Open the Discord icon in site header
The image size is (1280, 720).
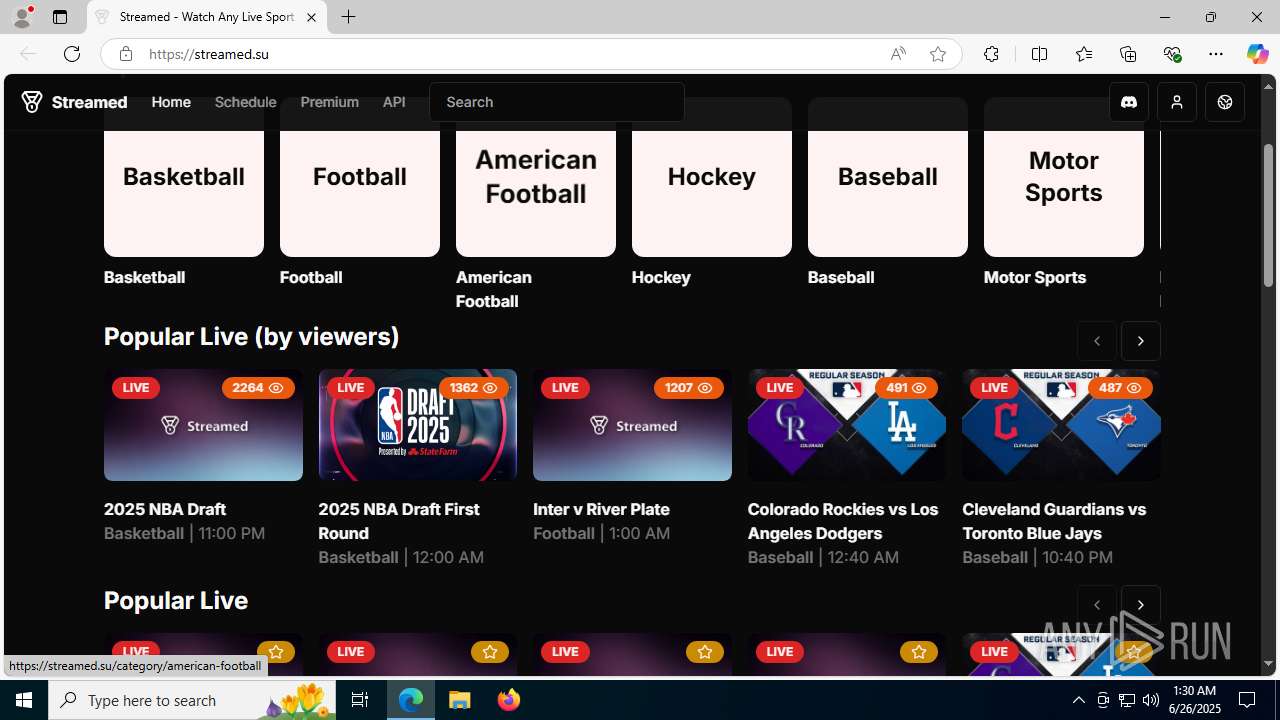(1129, 102)
